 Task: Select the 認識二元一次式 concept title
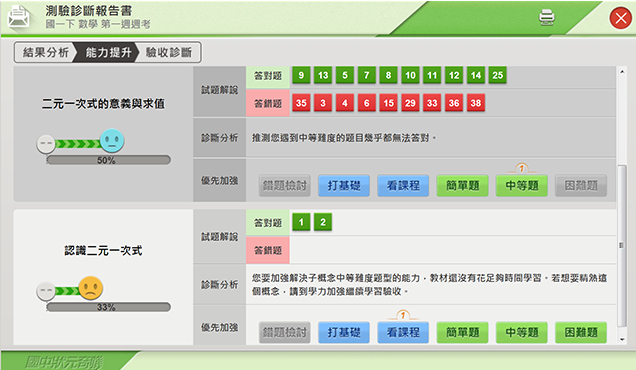tap(103, 251)
